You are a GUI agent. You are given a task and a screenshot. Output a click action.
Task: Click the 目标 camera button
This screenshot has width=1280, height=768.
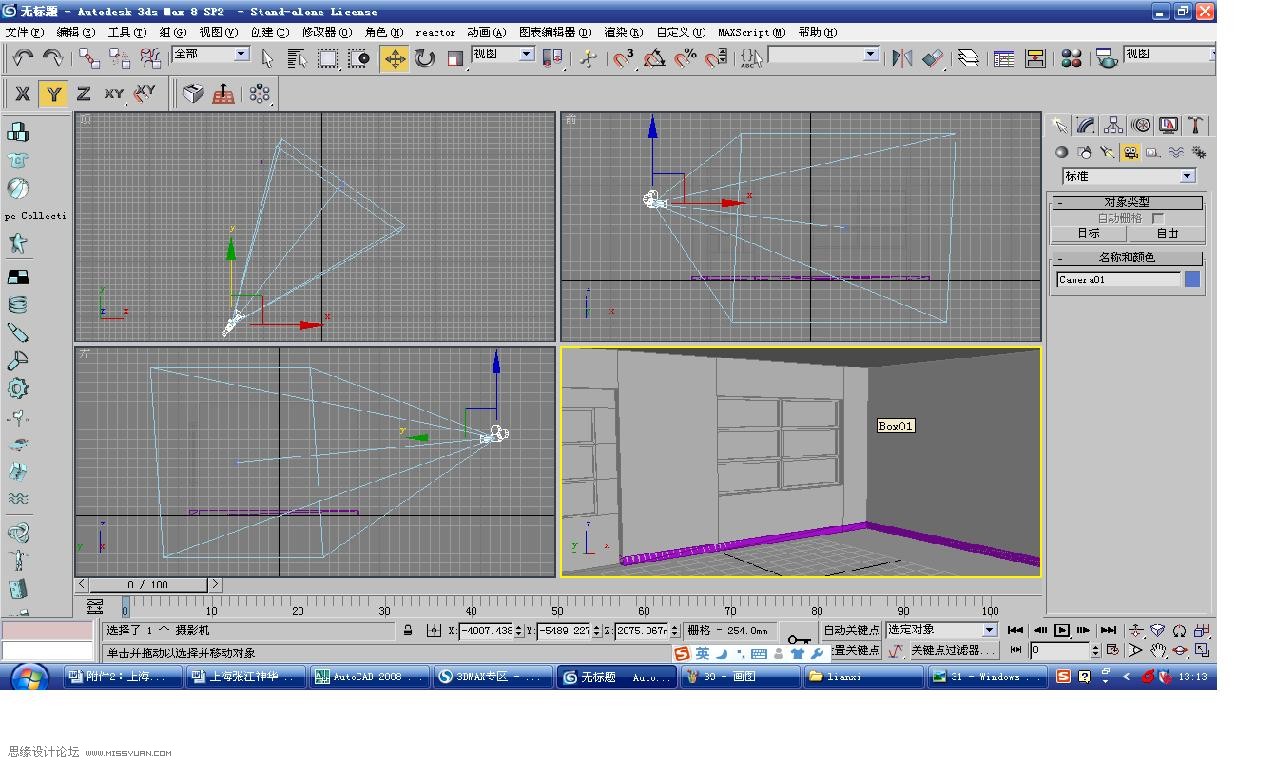click(x=1088, y=233)
